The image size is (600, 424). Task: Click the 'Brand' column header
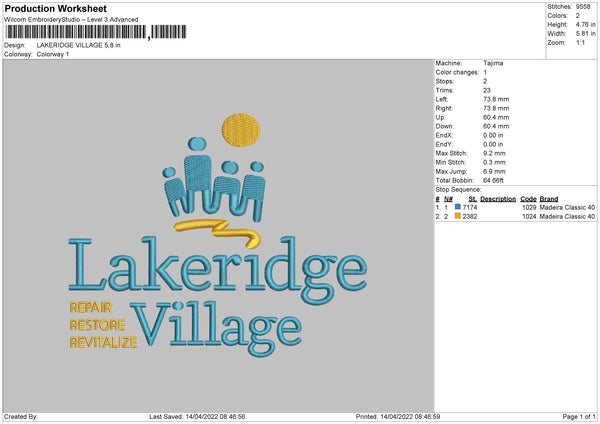click(549, 199)
